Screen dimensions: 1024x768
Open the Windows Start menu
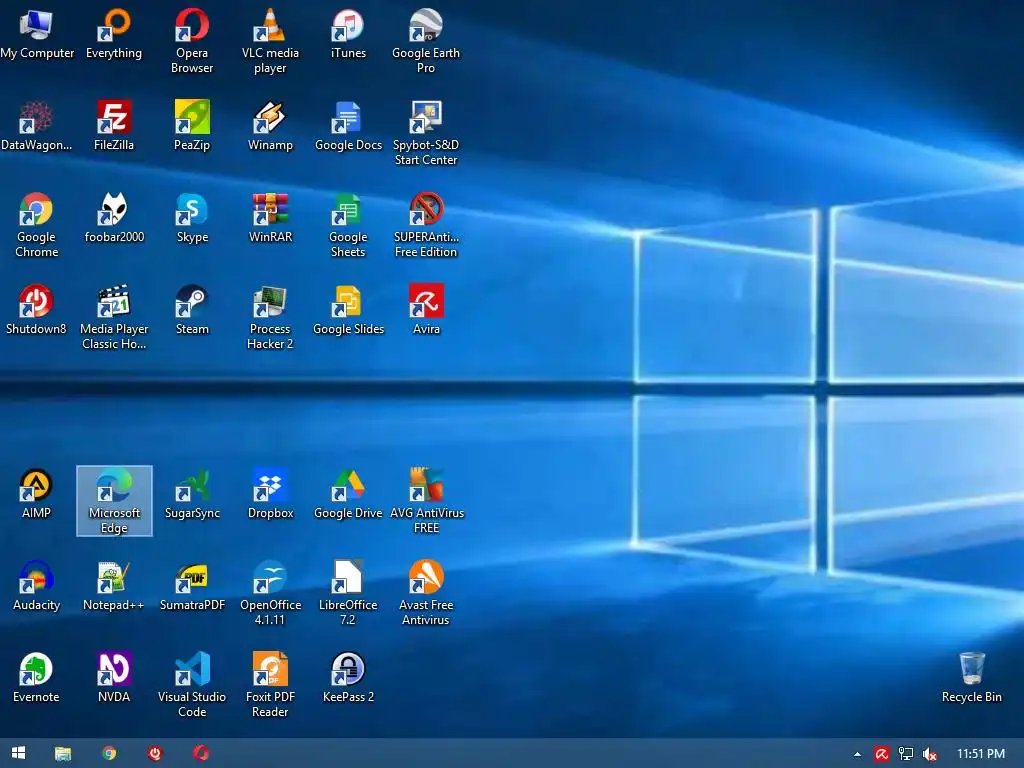click(x=18, y=753)
